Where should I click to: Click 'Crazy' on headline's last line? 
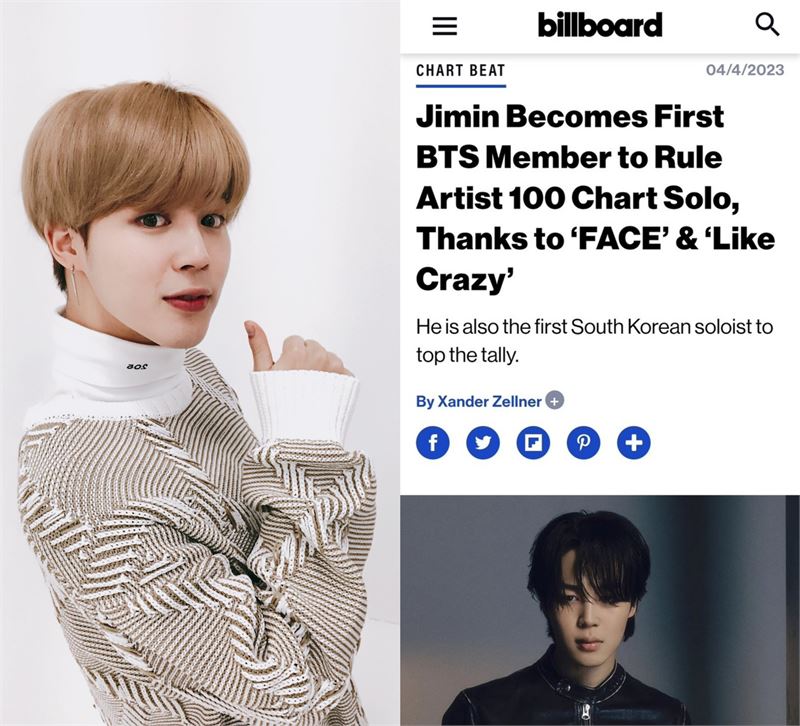[x=464, y=280]
